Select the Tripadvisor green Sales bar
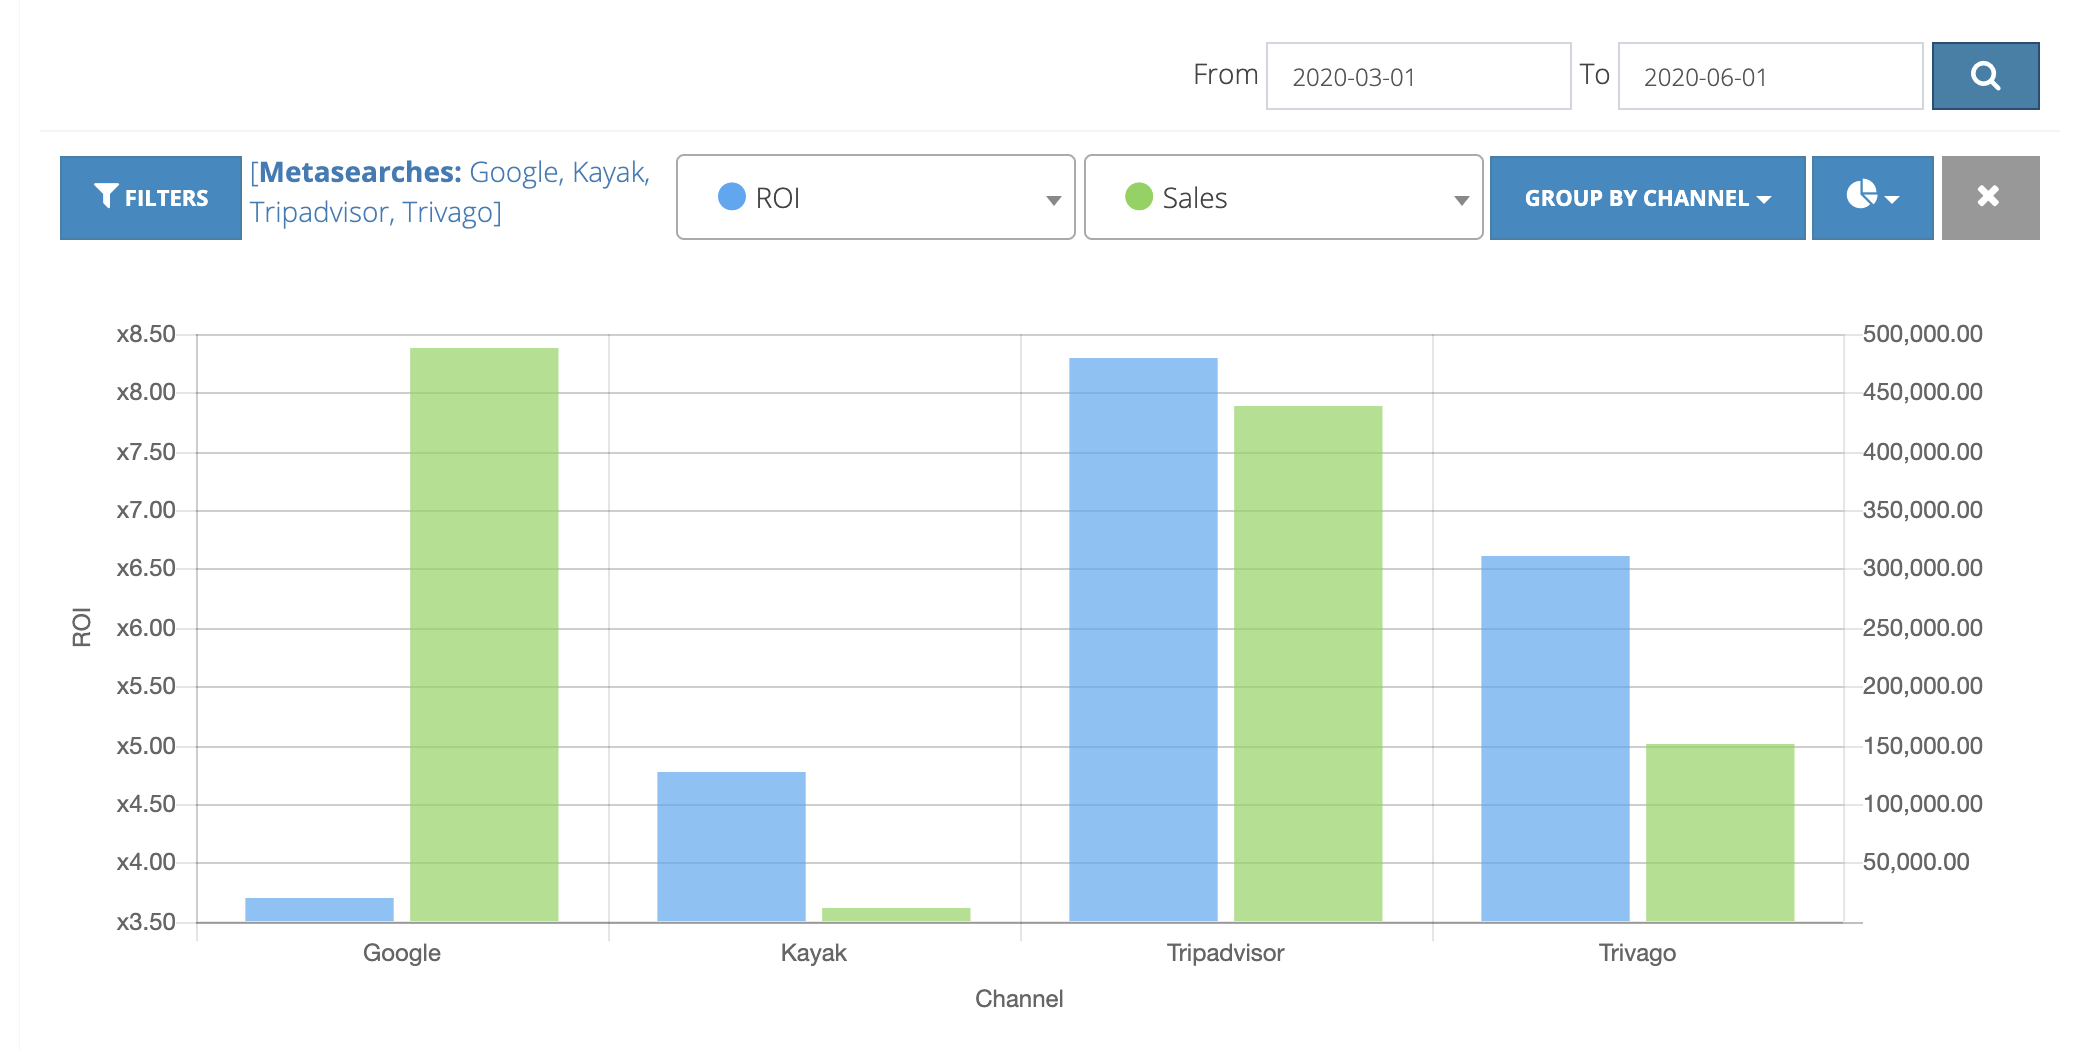This screenshot has width=2086, height=1050. click(1308, 663)
